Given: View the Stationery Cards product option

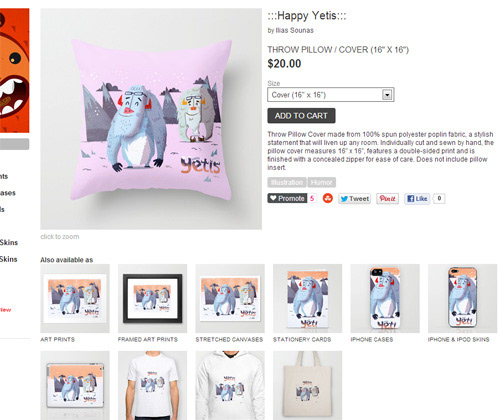Looking at the screenshot, I should 307,298.
